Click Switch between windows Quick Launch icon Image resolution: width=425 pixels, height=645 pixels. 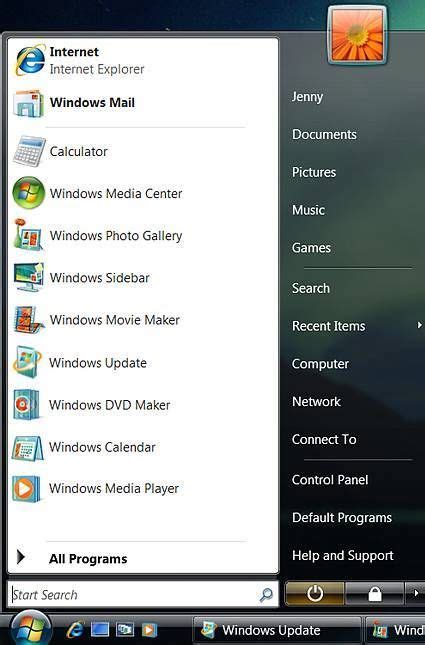pos(125,629)
